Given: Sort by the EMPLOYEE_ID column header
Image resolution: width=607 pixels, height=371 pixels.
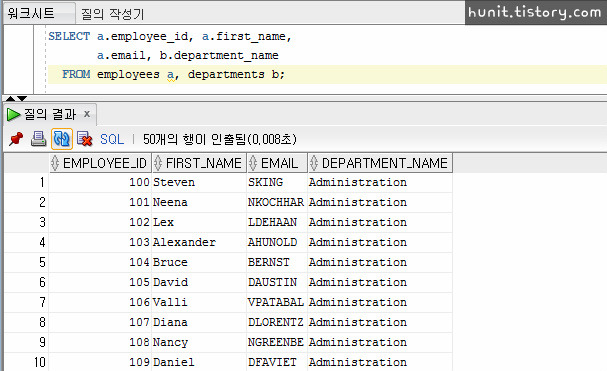Looking at the screenshot, I should 100,163.
